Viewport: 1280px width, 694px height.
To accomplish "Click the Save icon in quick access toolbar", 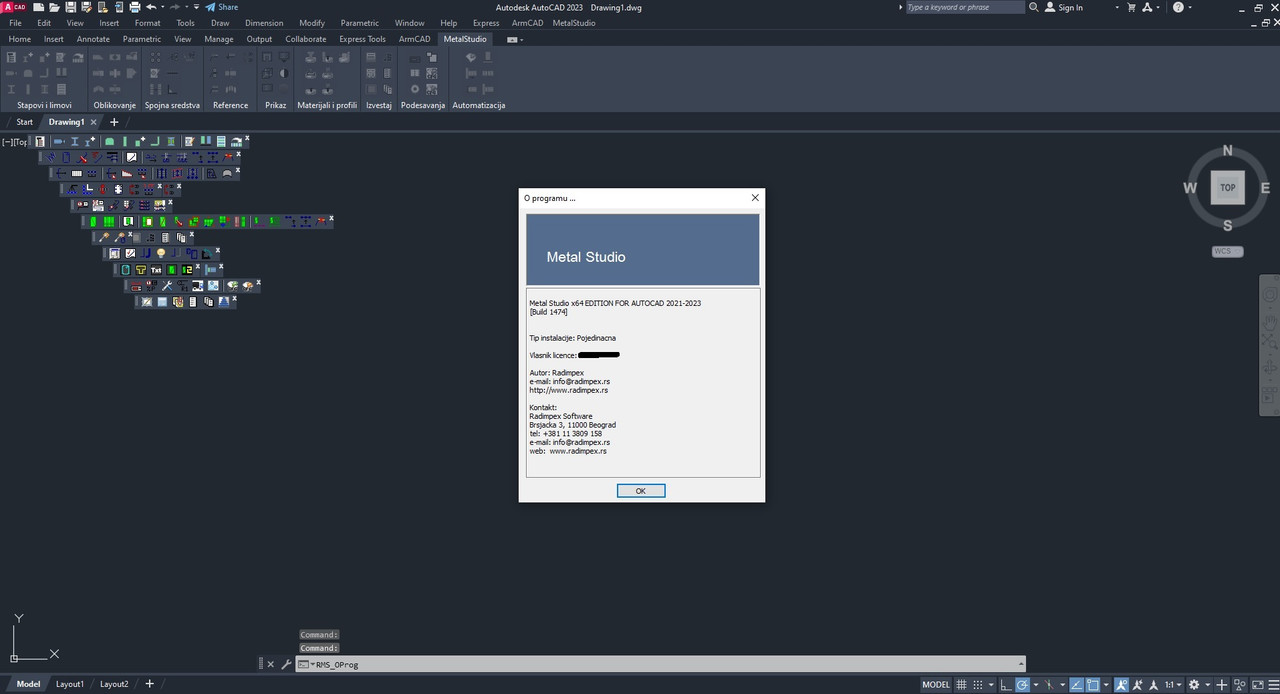I will pos(70,7).
